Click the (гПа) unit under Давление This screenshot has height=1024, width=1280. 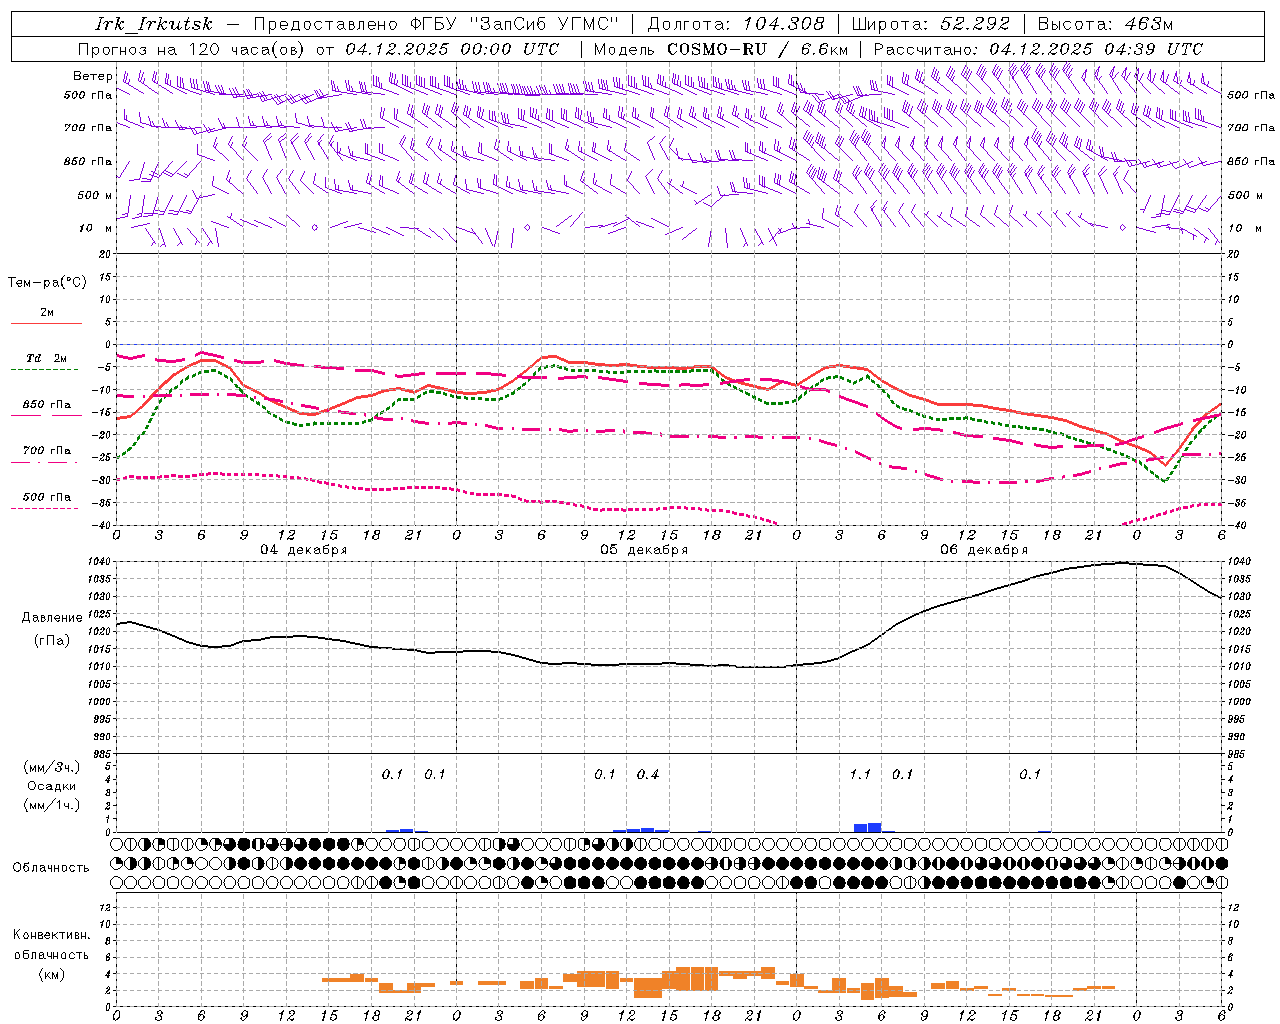point(52,640)
